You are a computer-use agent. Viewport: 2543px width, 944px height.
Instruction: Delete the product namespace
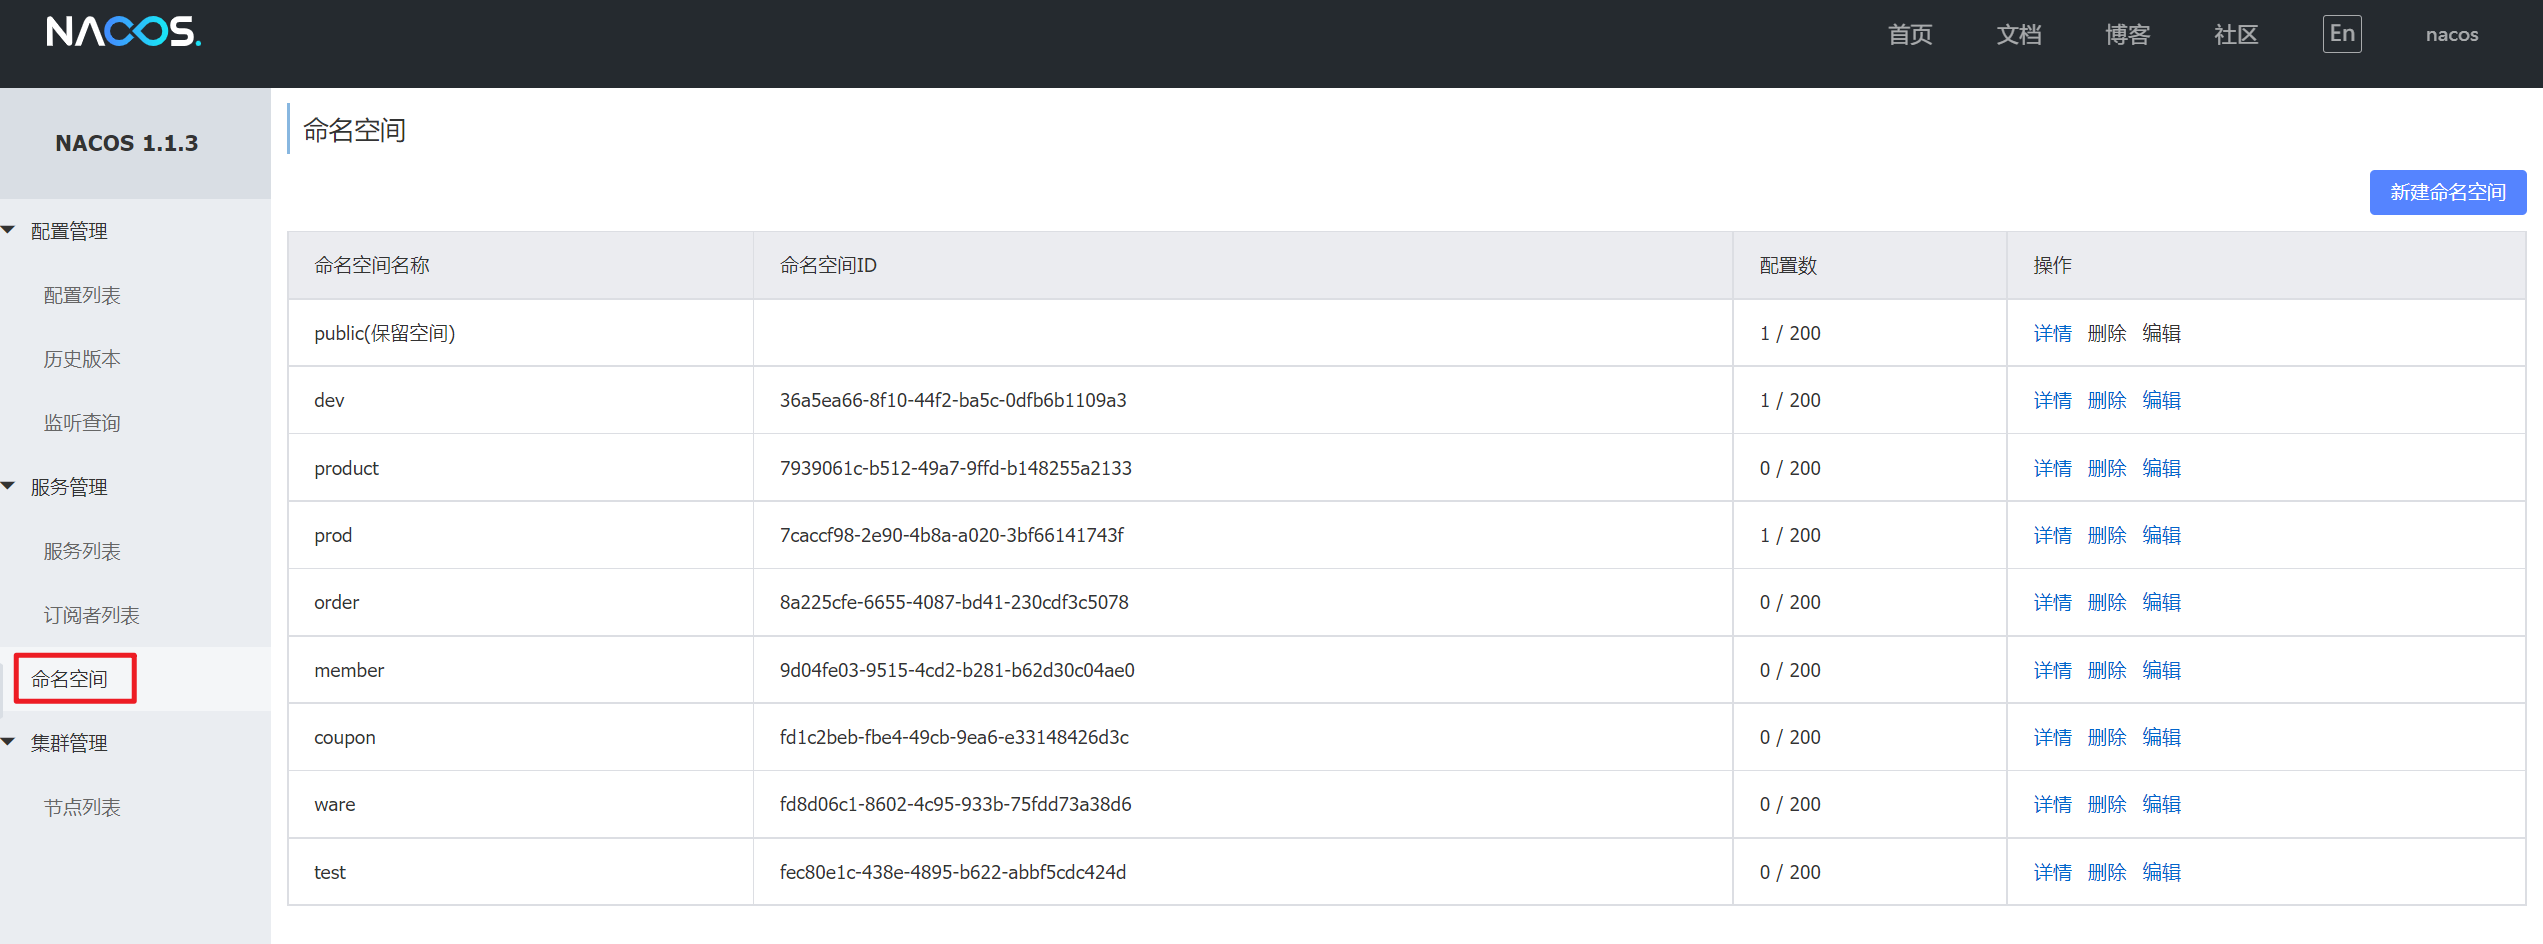(x=2107, y=468)
